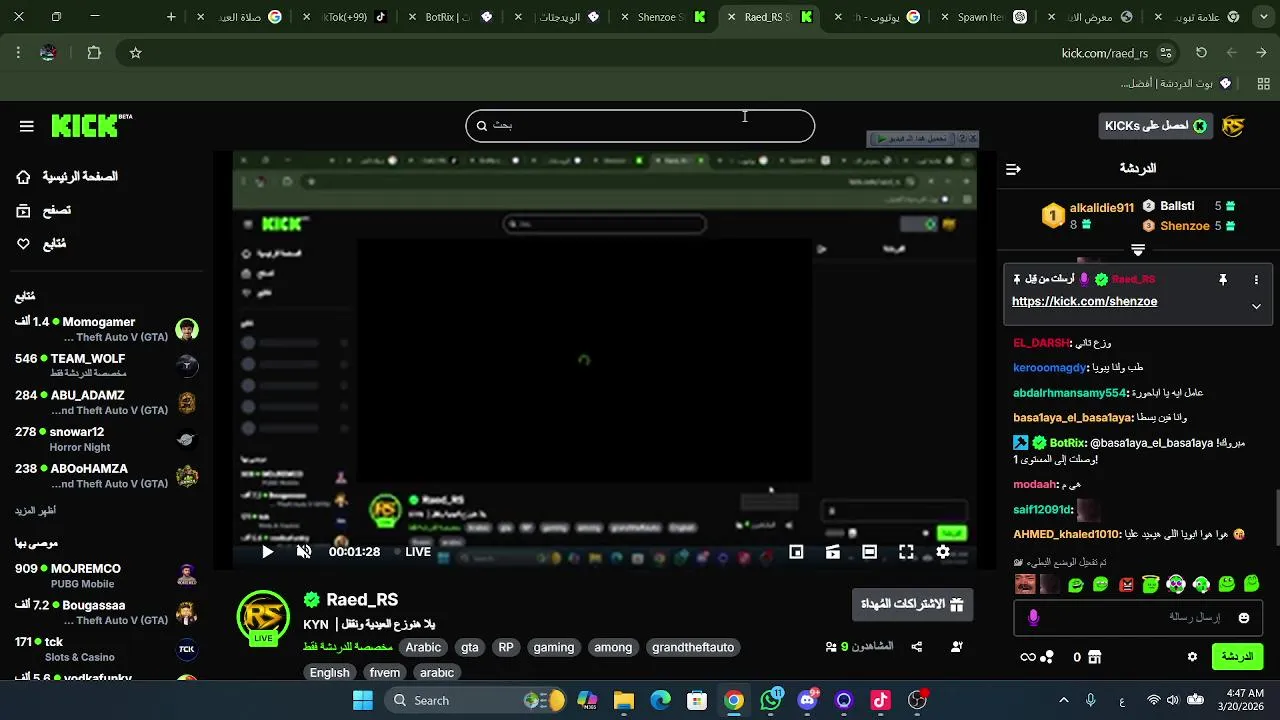Bookmark this page with the star icon

[x=136, y=53]
